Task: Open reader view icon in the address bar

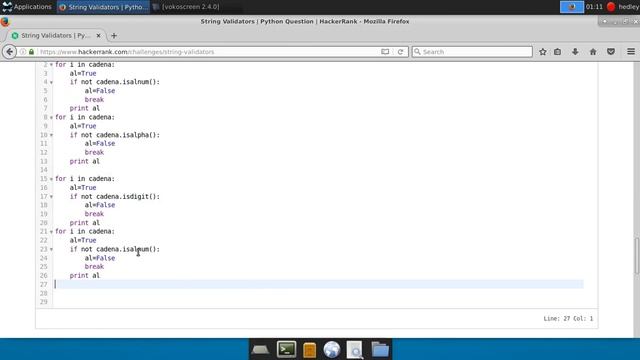Action: tap(385, 52)
